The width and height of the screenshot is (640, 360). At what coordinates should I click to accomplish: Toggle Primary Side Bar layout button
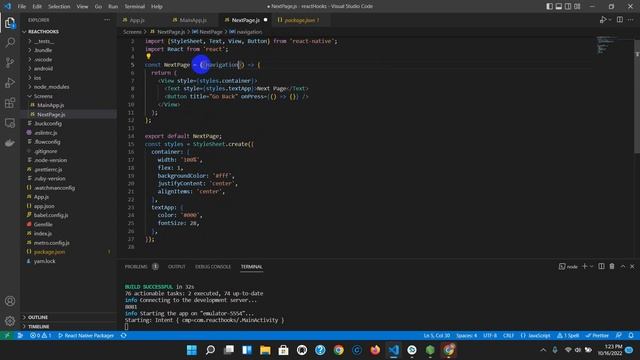(x=549, y=6)
